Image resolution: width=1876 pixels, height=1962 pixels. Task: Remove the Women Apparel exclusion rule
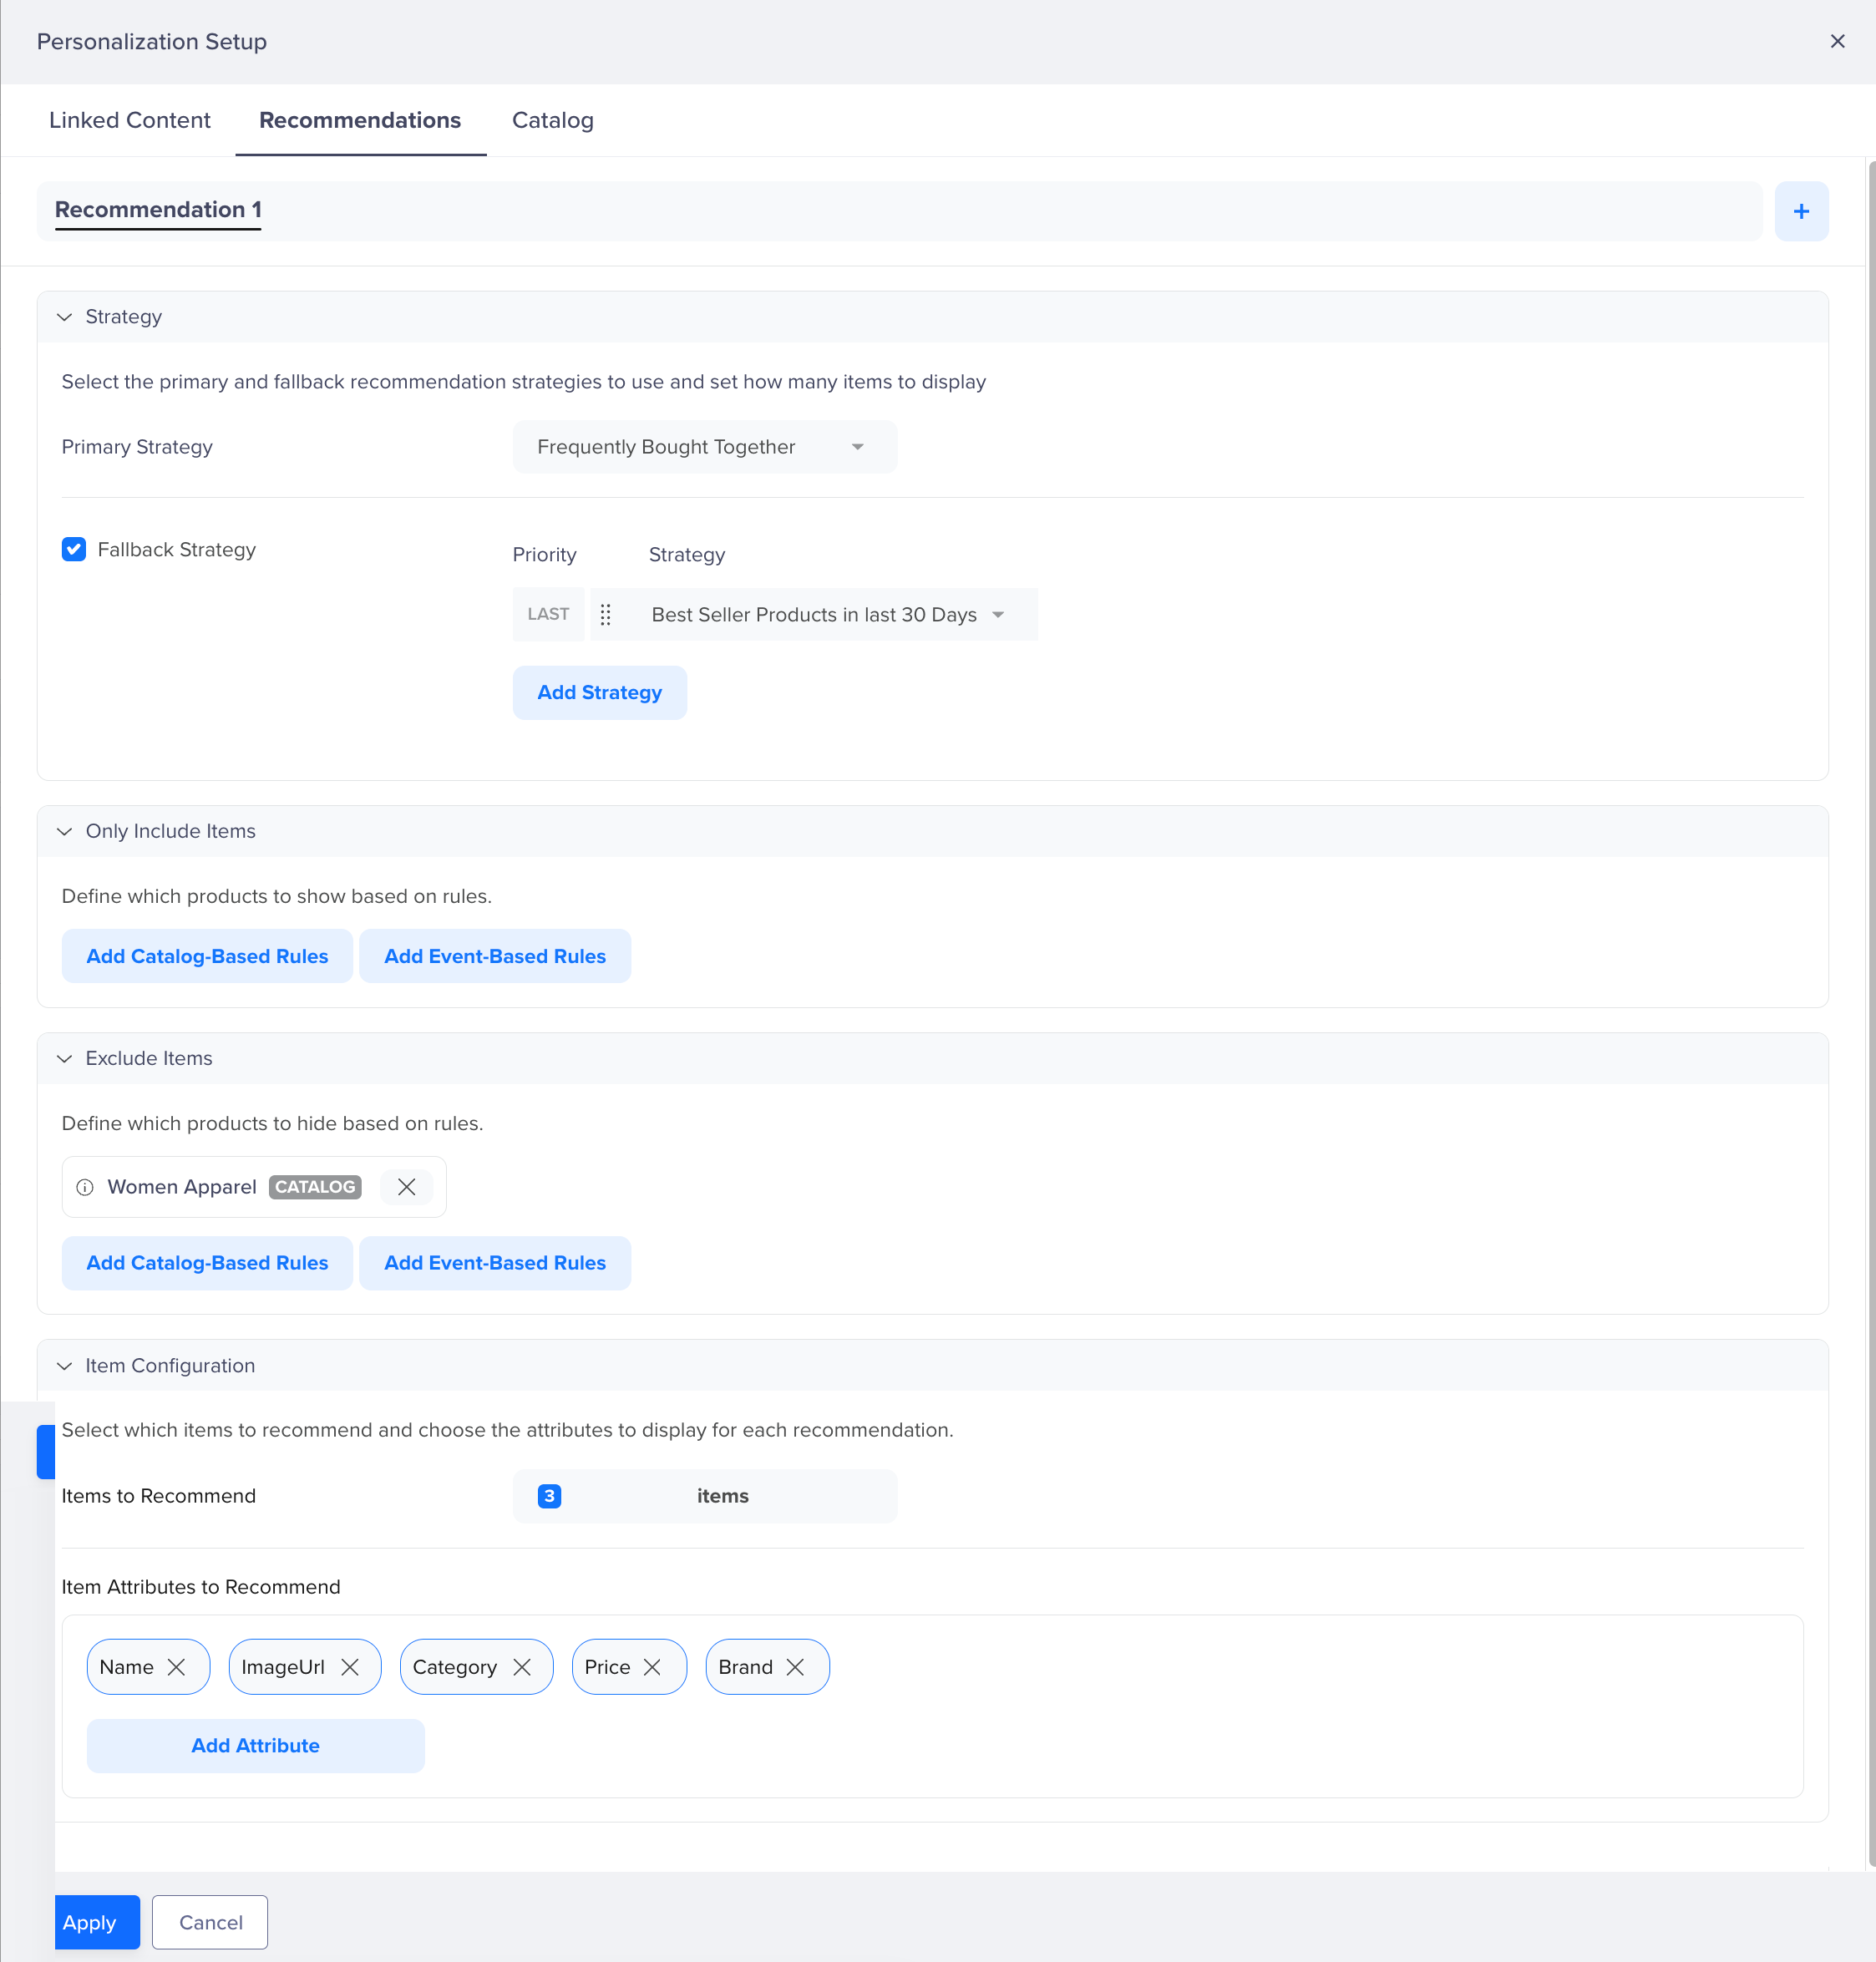(406, 1187)
